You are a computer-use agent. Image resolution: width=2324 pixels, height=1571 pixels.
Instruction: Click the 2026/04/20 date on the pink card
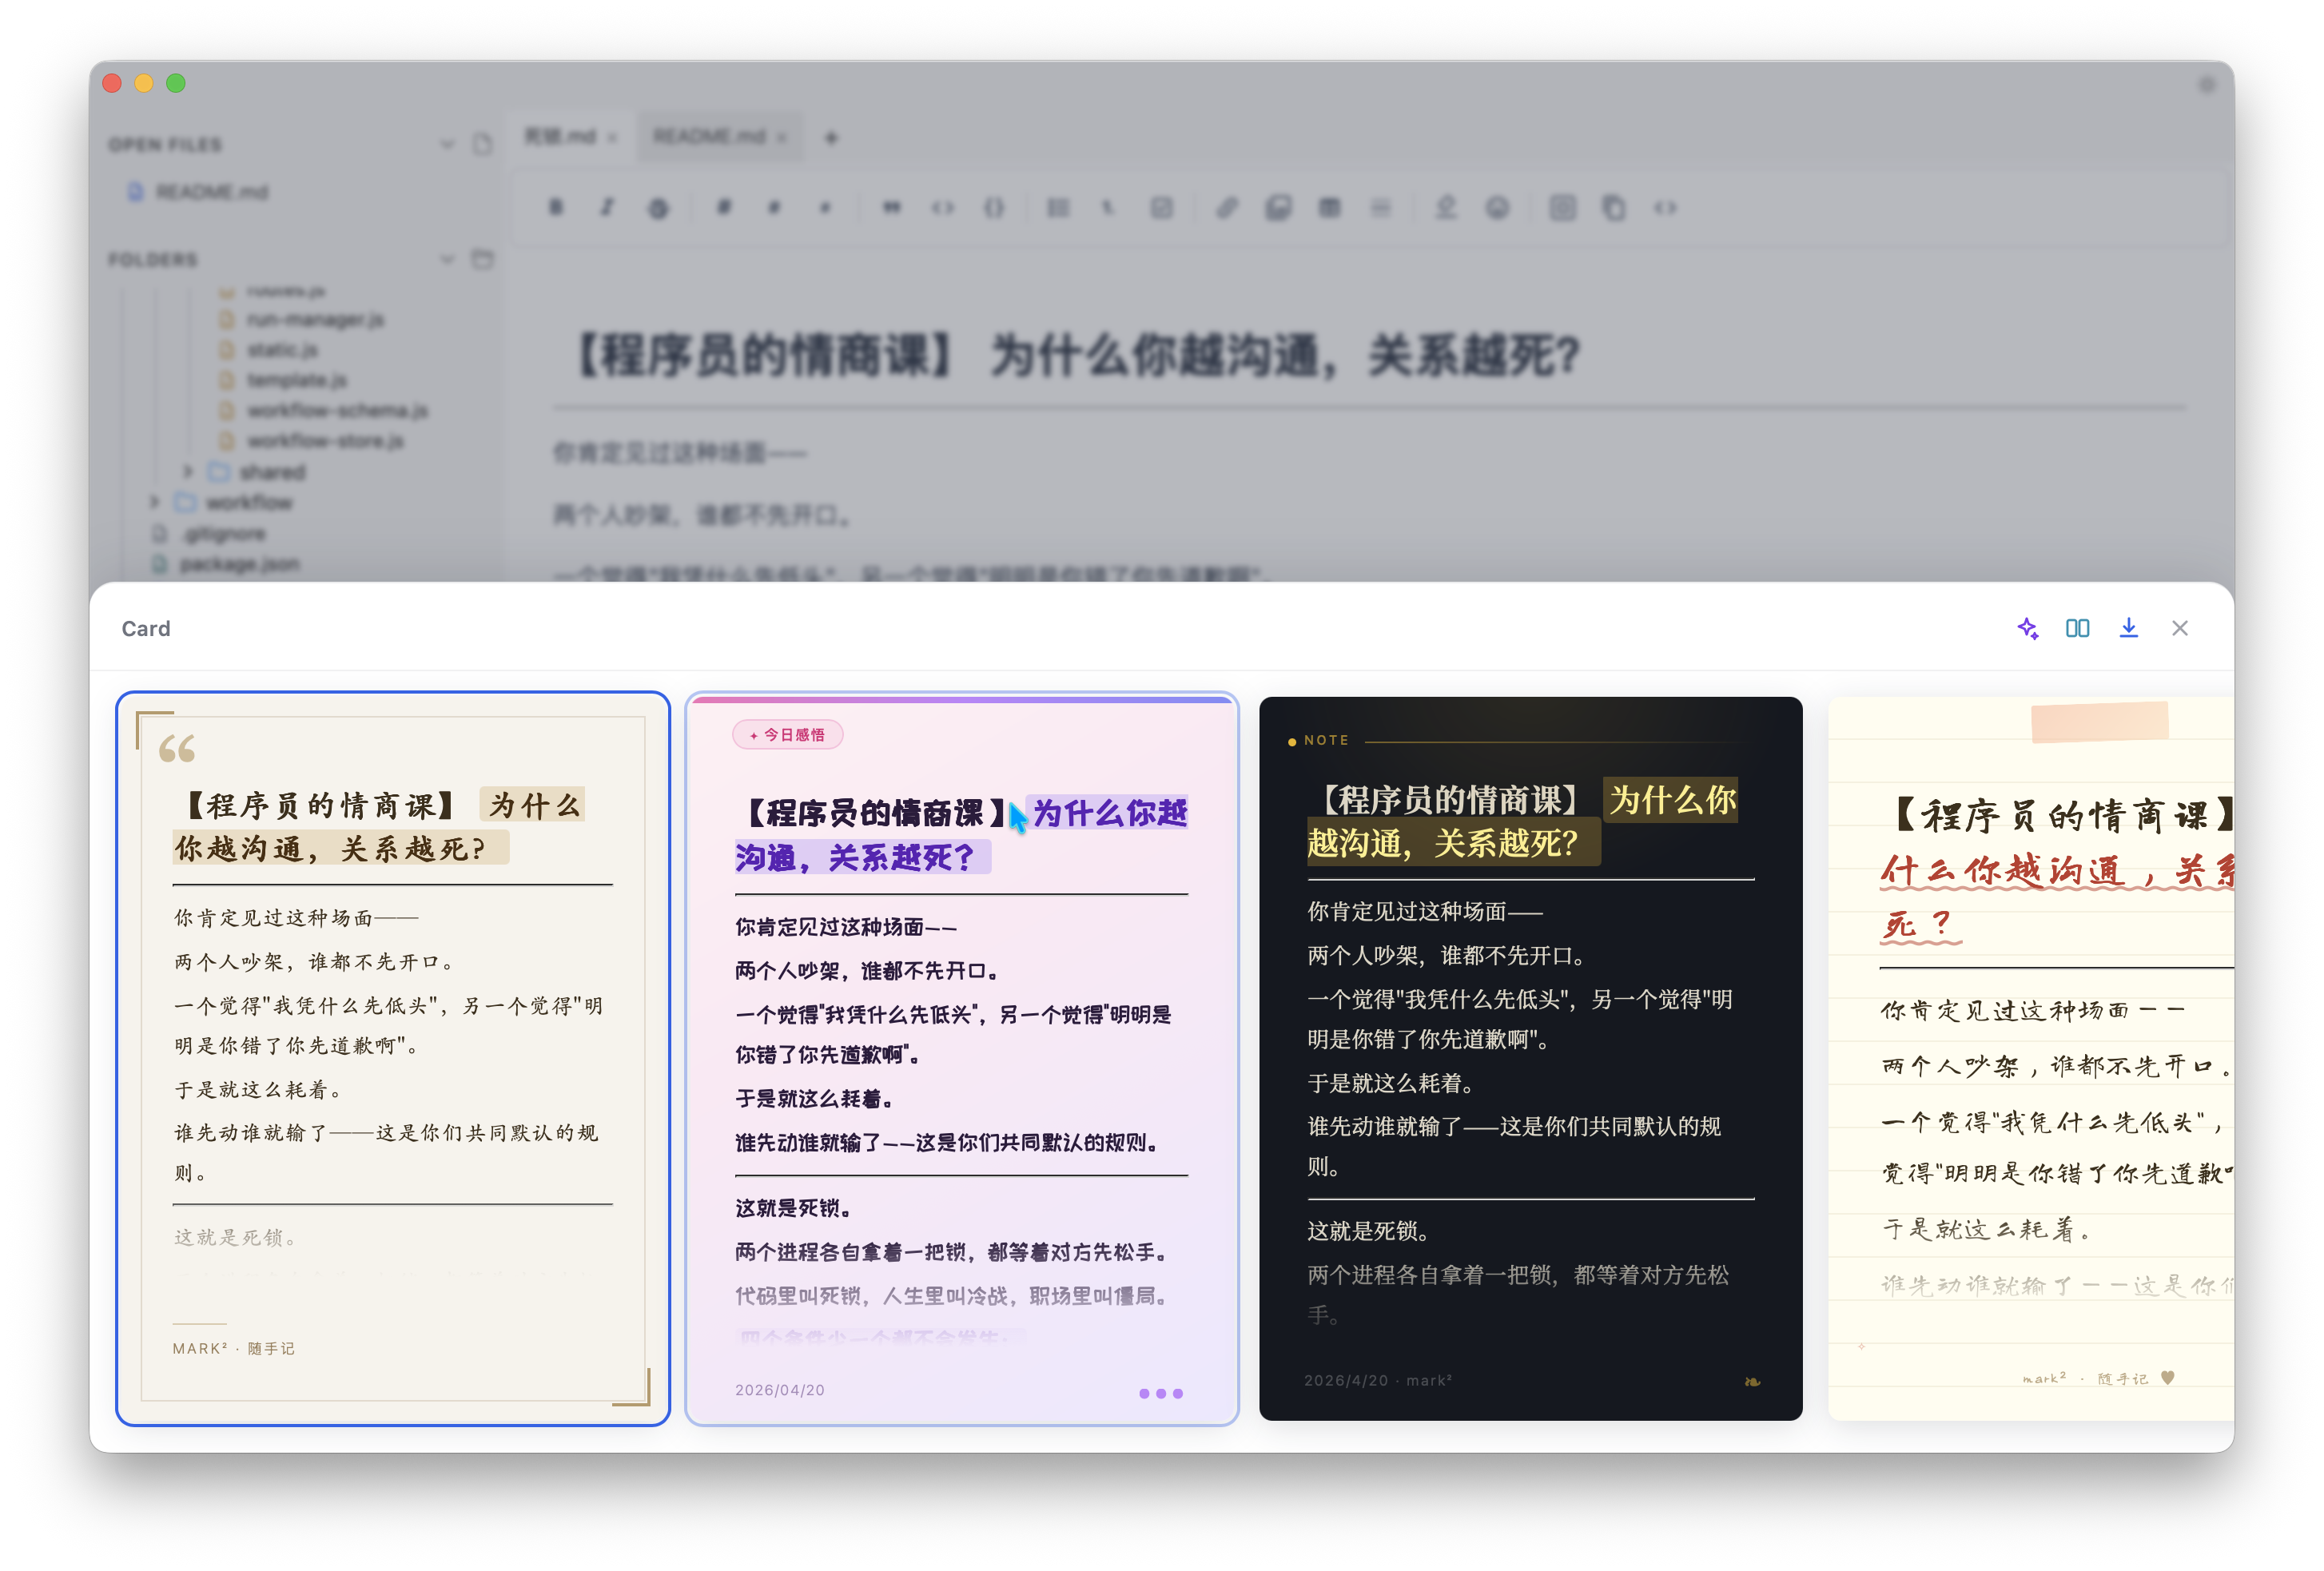click(779, 1390)
